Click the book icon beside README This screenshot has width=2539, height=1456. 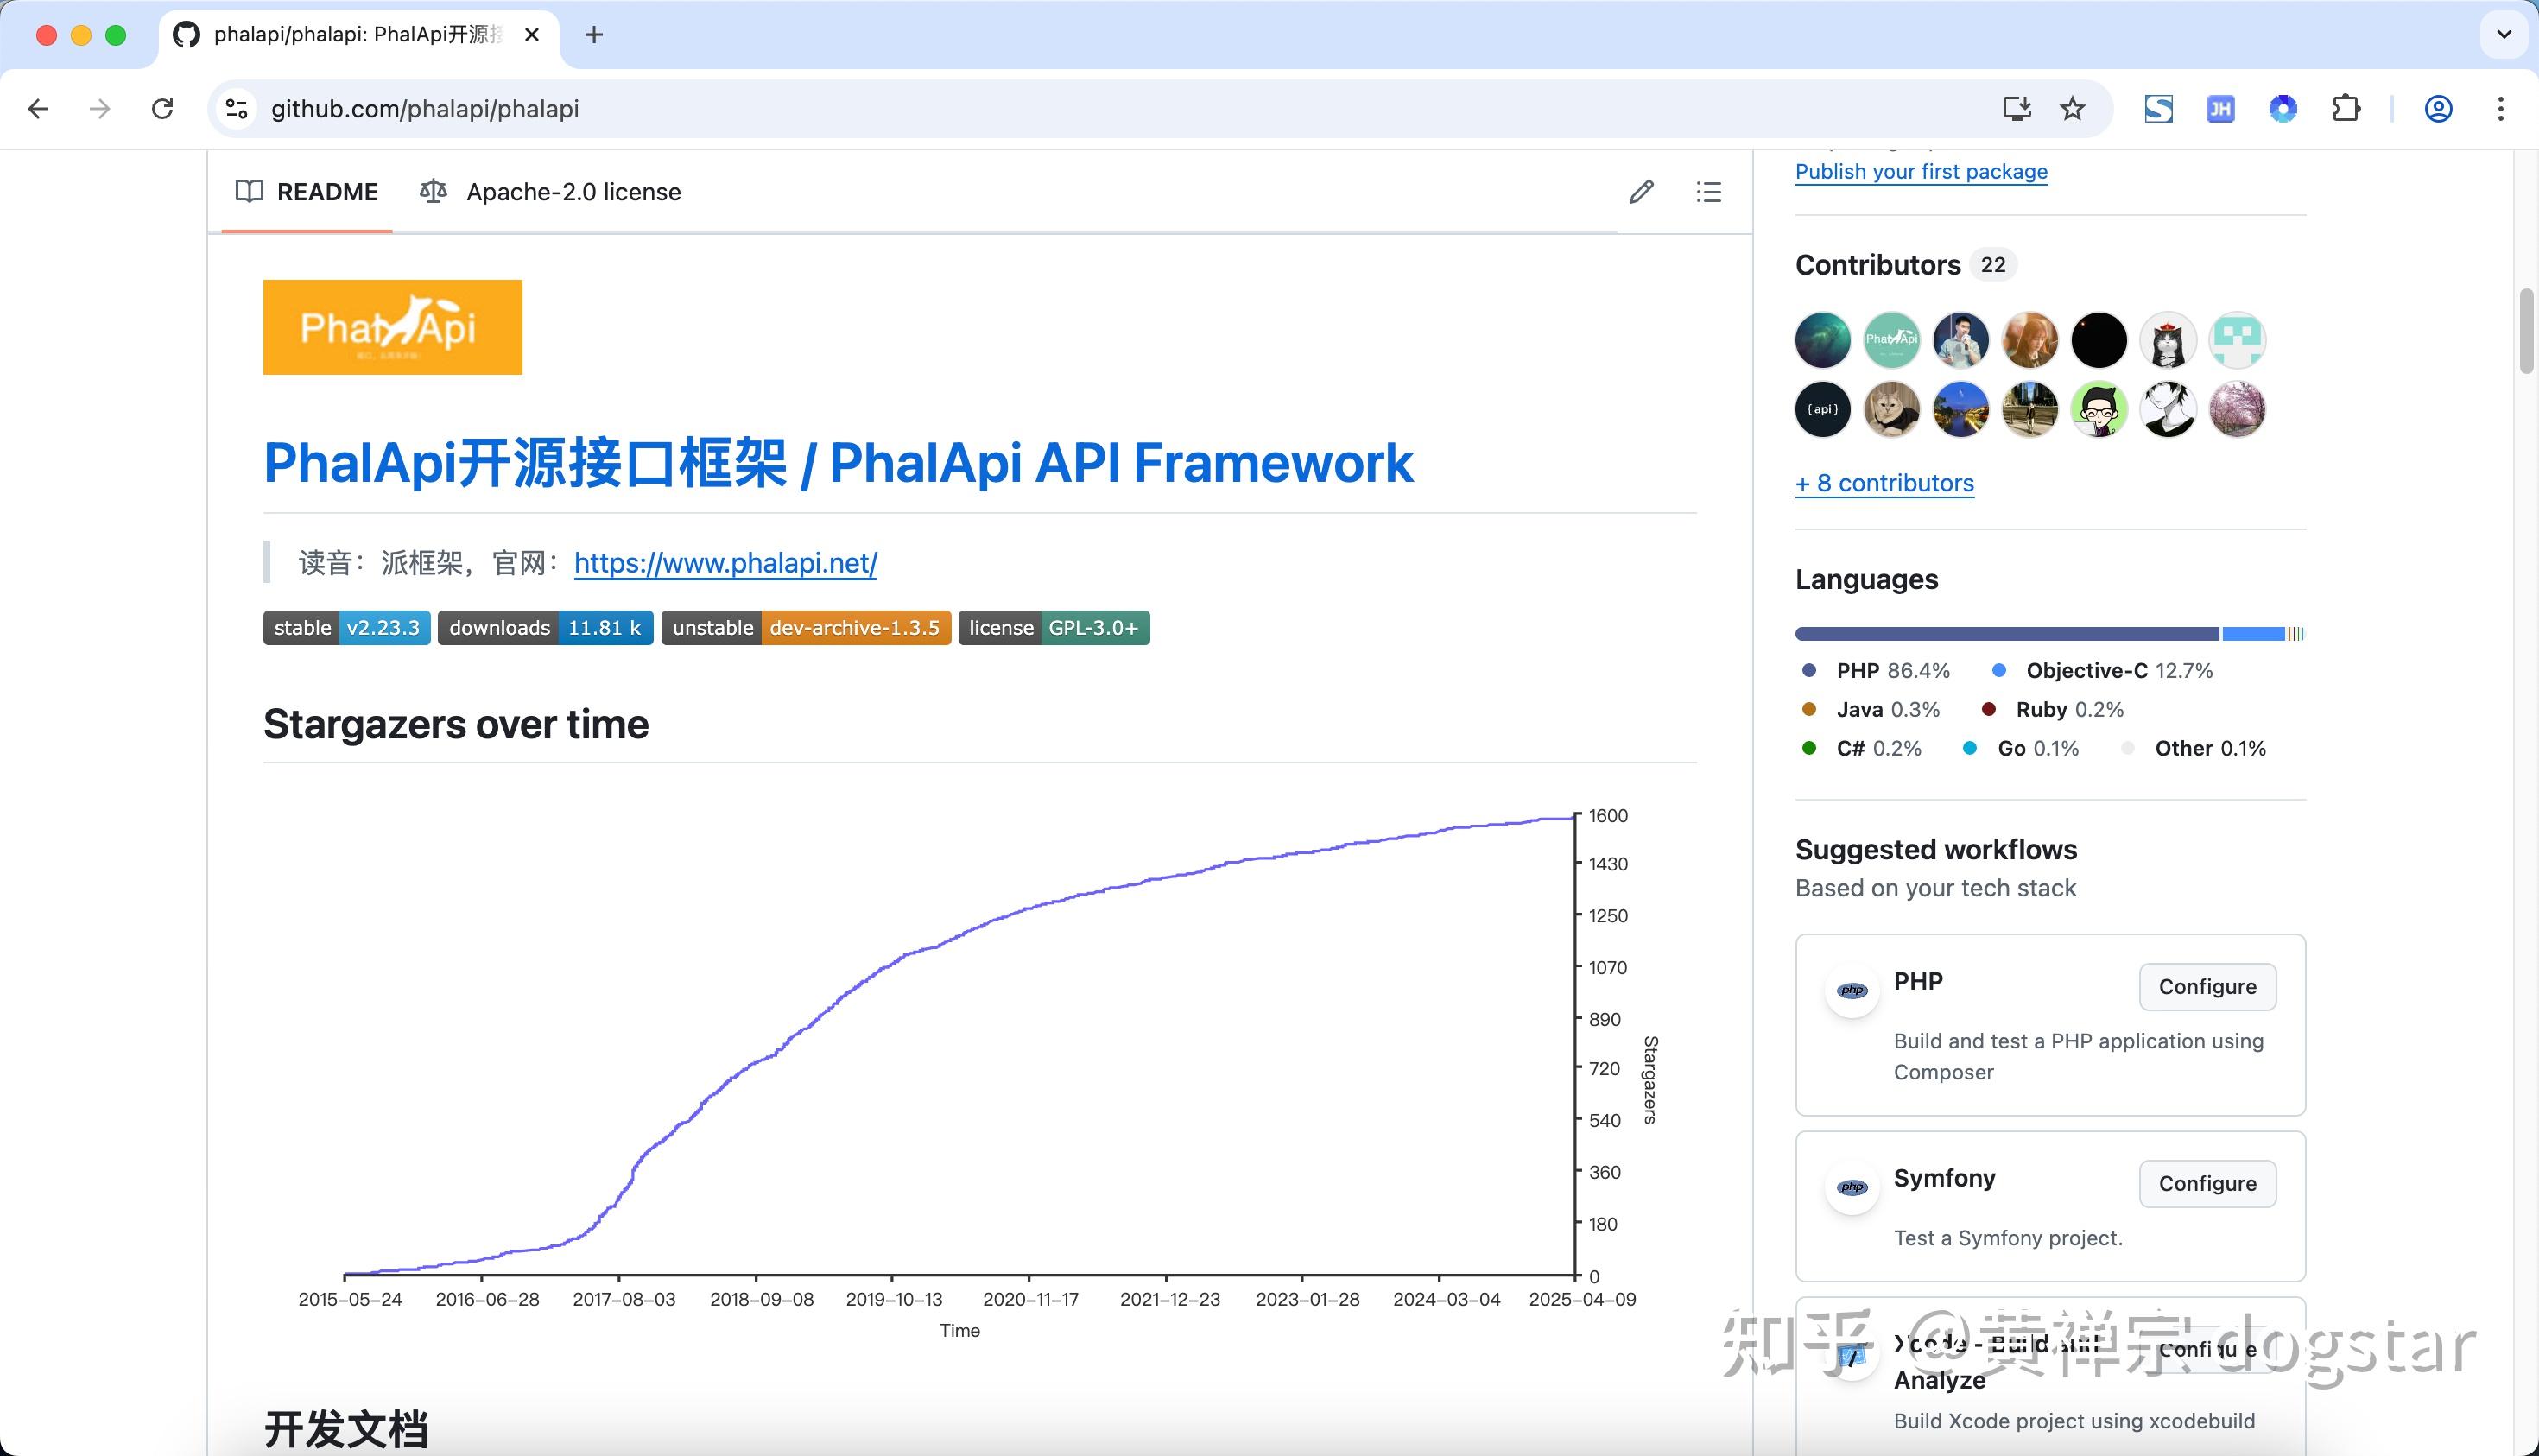click(x=248, y=191)
